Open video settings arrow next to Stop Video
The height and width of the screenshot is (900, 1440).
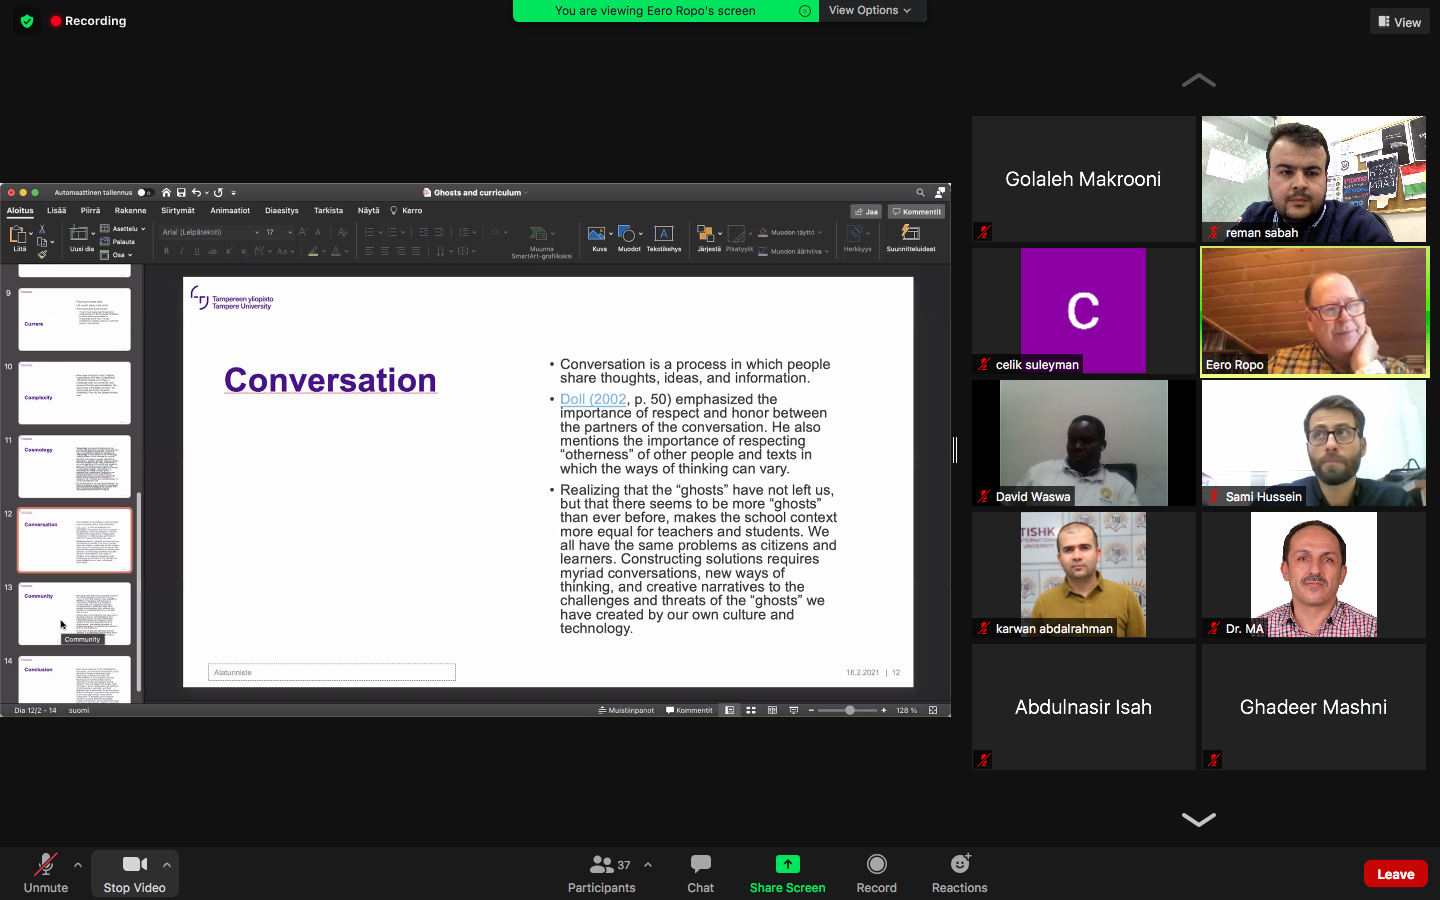(167, 865)
